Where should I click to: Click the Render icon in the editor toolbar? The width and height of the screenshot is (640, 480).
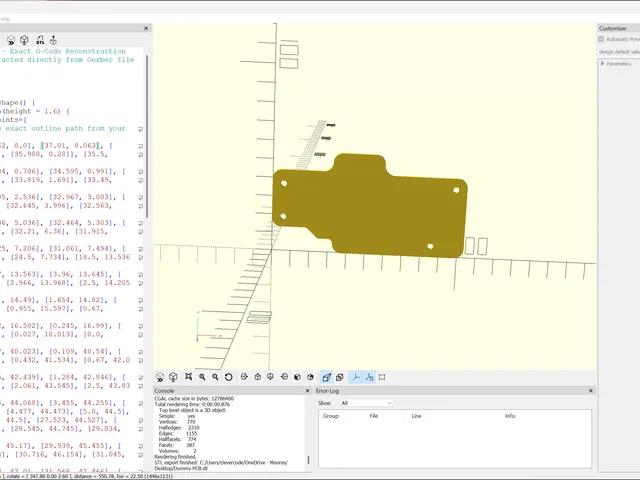pos(24,40)
